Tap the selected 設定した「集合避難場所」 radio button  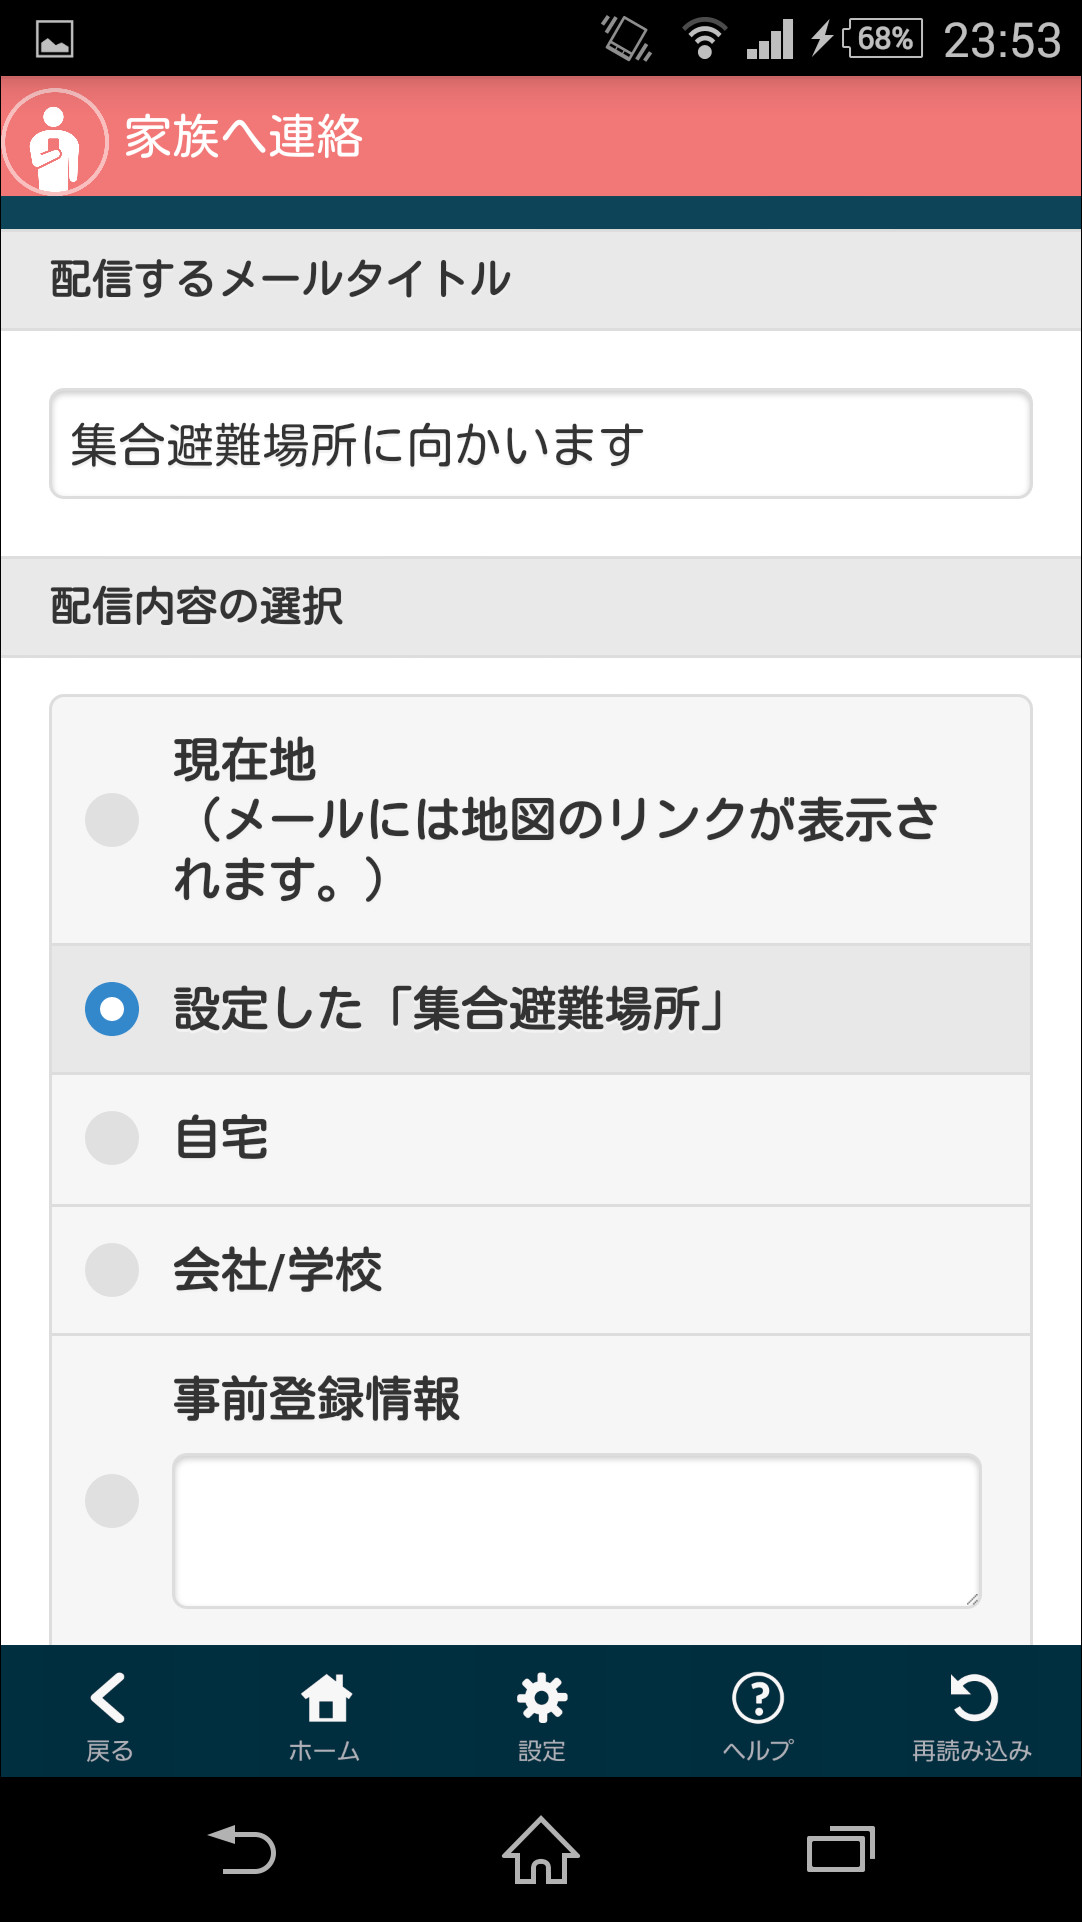[x=111, y=1009]
